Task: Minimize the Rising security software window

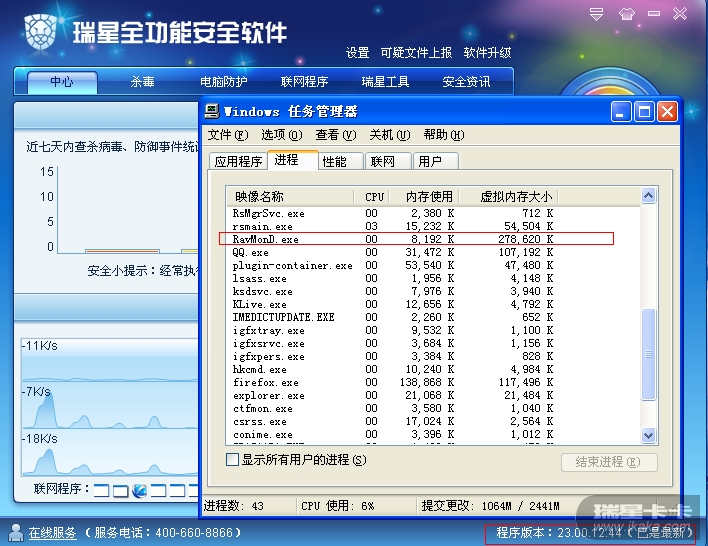Action: (x=654, y=14)
